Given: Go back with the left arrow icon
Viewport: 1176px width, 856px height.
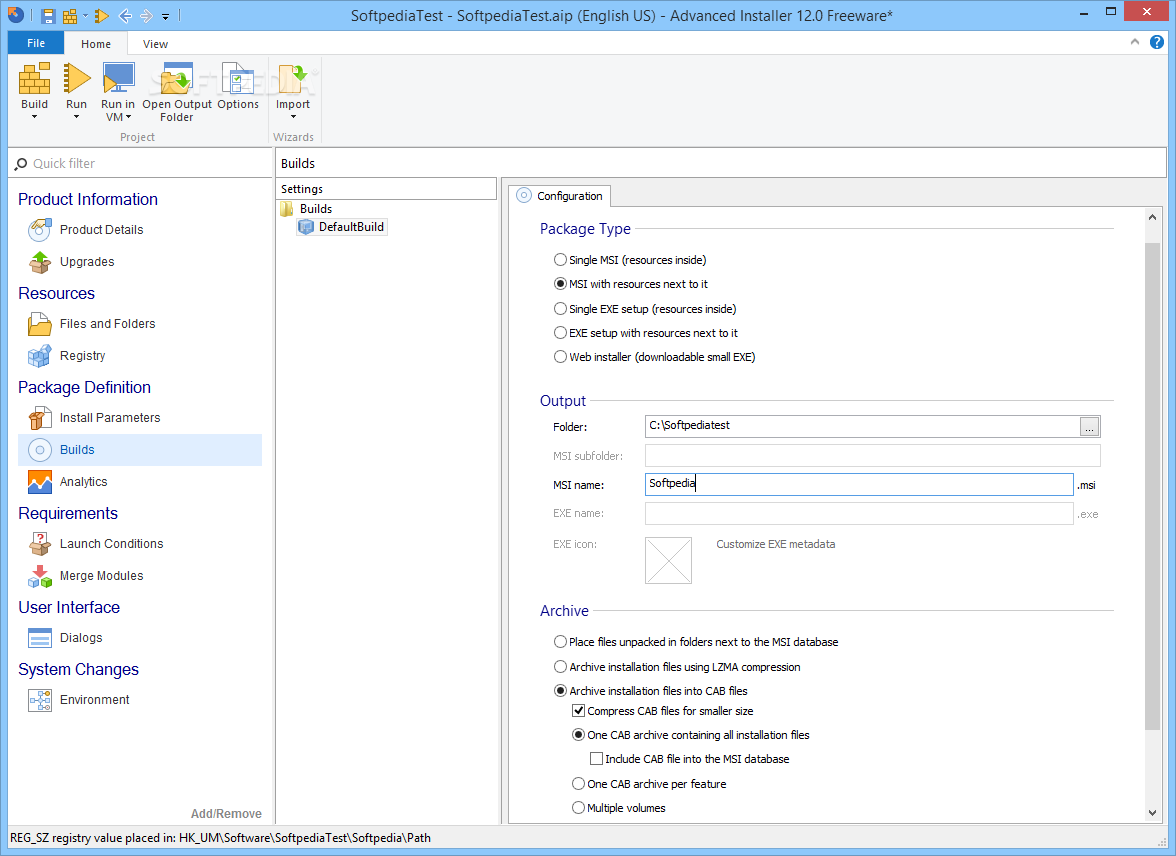Looking at the screenshot, I should pyautogui.click(x=125, y=15).
